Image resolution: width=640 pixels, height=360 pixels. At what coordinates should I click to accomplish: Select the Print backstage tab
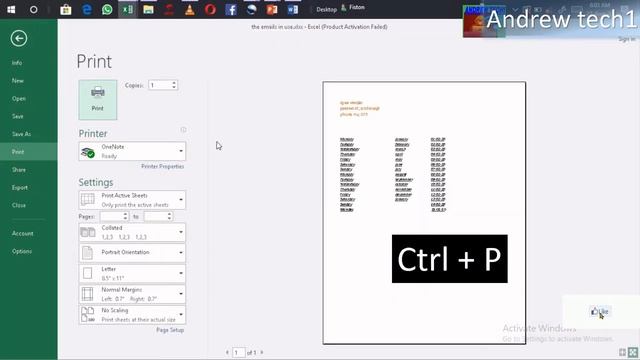tap(29, 152)
